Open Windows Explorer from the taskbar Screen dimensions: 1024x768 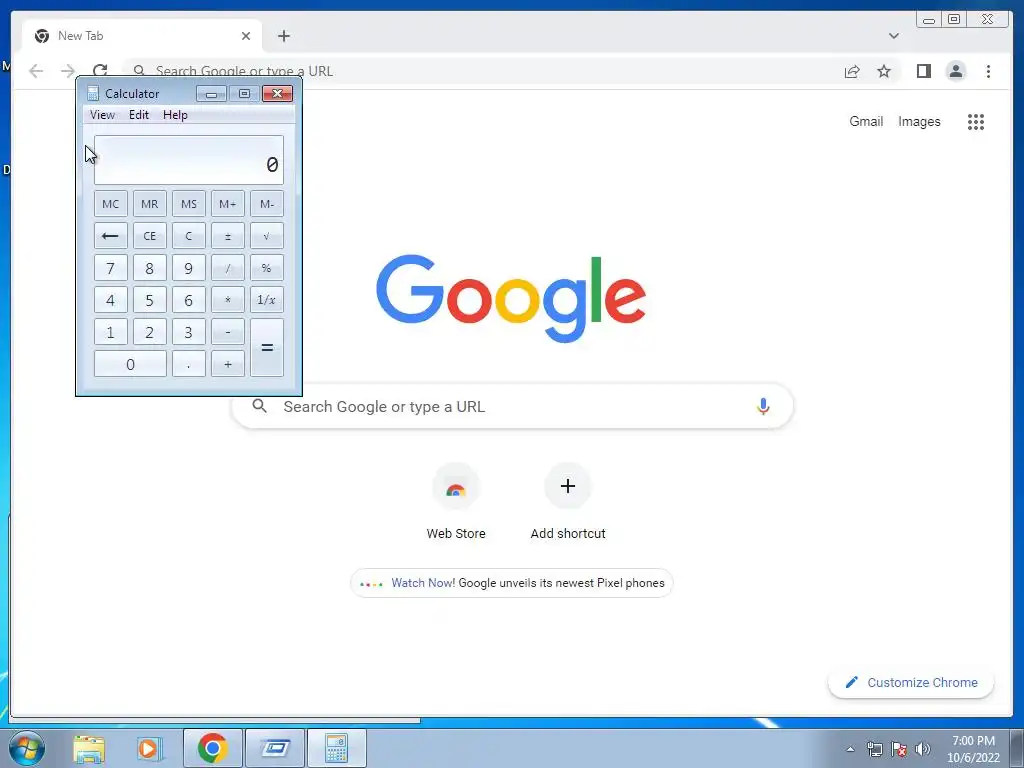(x=89, y=749)
